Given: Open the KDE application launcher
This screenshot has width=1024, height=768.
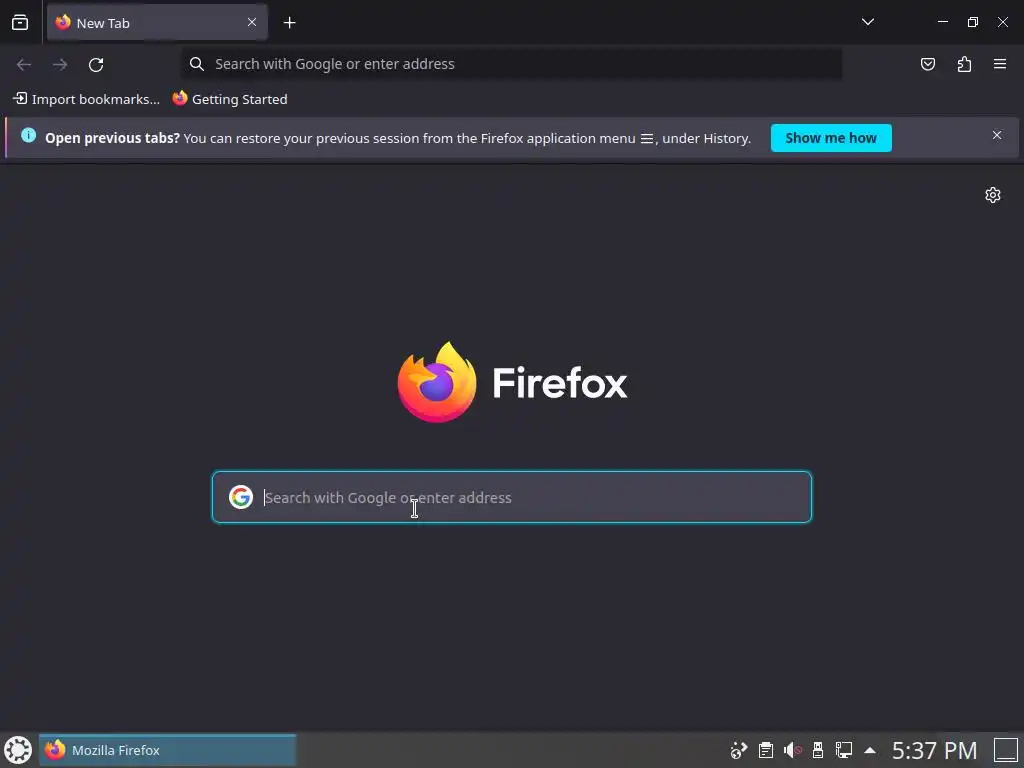Looking at the screenshot, I should point(18,750).
